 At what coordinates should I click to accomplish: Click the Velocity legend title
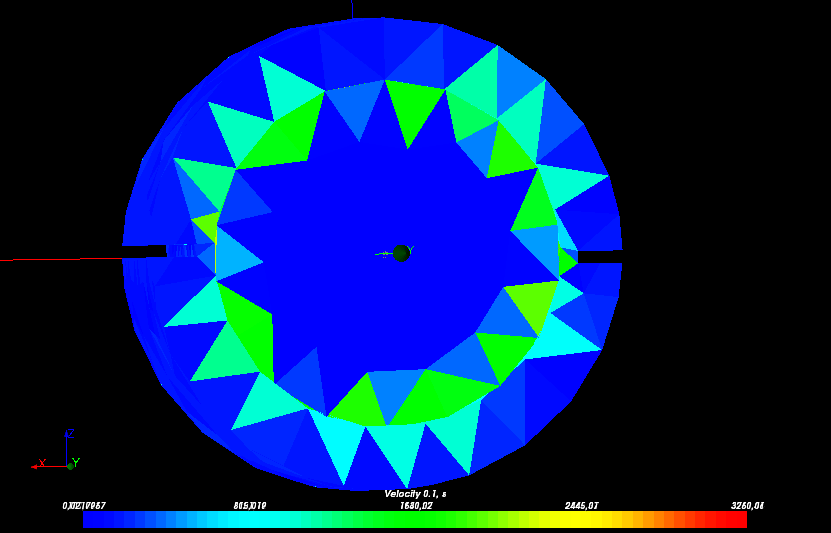click(415, 494)
